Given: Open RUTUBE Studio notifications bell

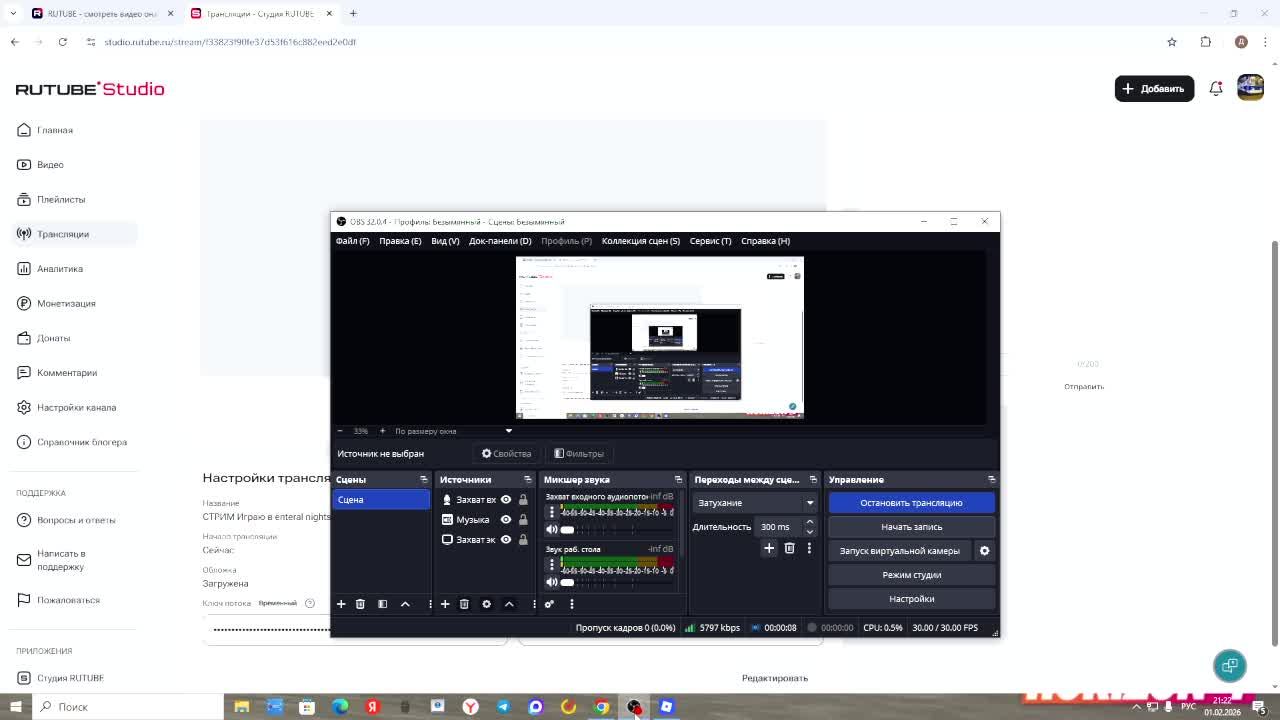Looking at the screenshot, I should [x=1216, y=89].
